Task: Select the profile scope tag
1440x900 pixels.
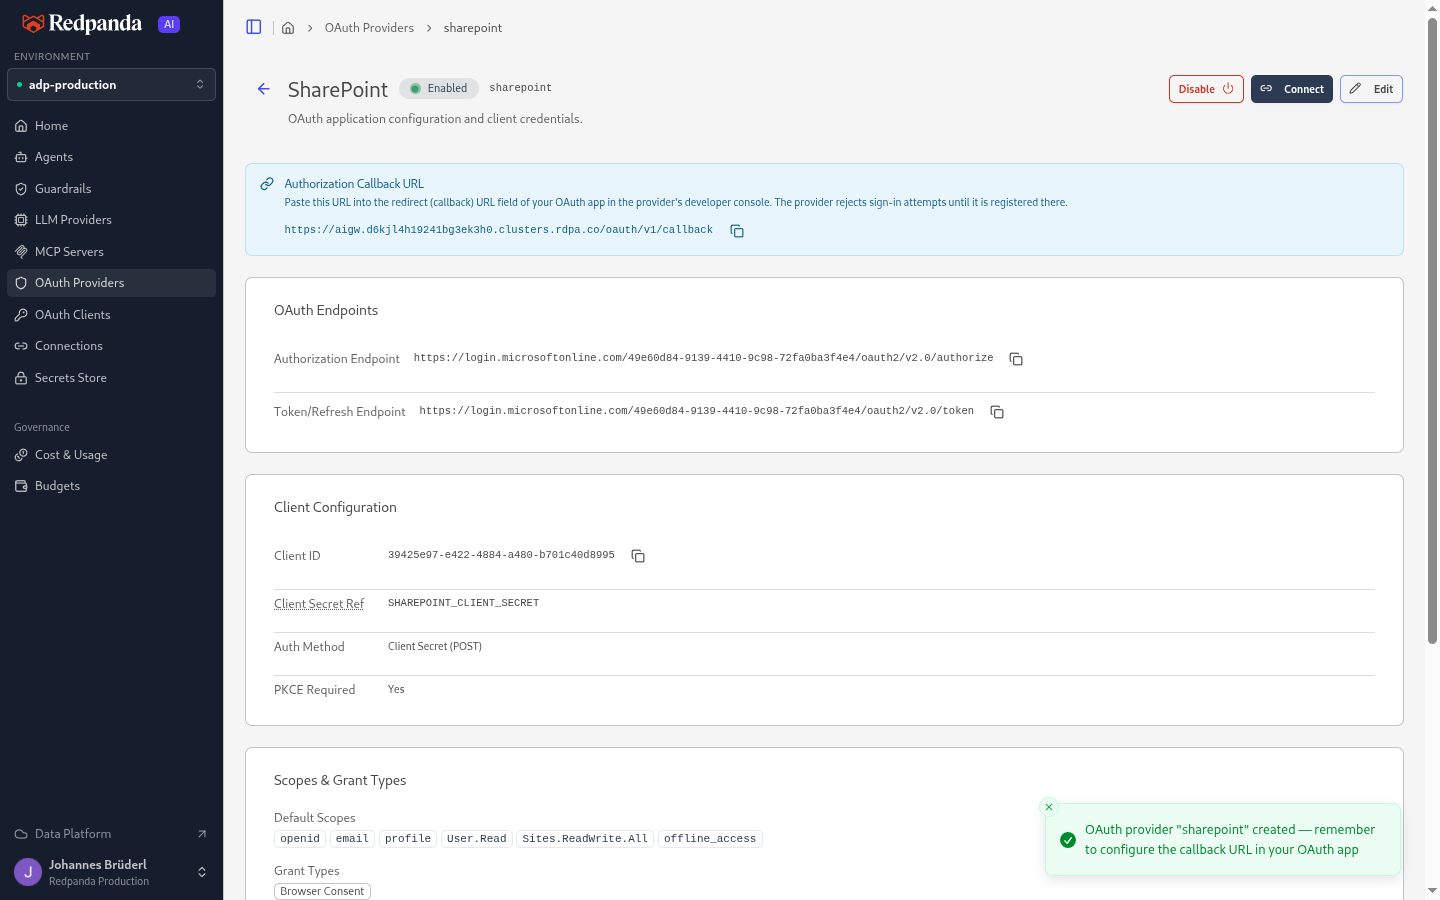Action: (408, 839)
